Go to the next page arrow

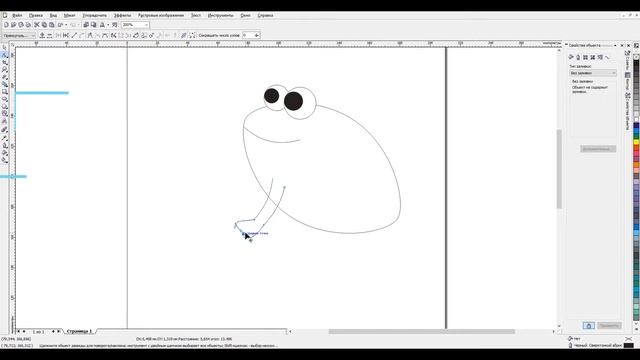click(x=53, y=331)
